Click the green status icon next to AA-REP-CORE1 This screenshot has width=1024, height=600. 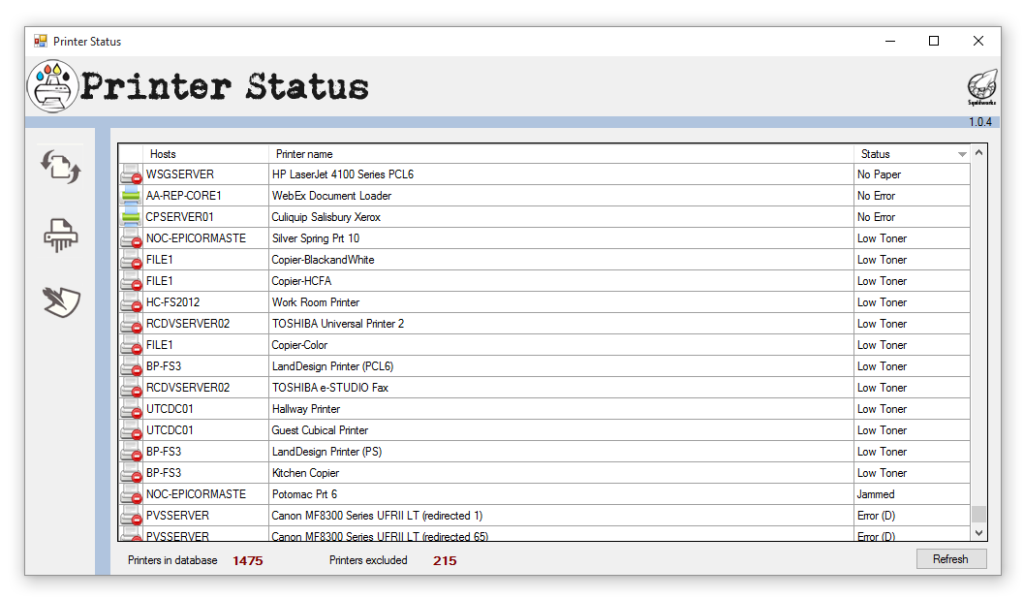click(x=130, y=195)
